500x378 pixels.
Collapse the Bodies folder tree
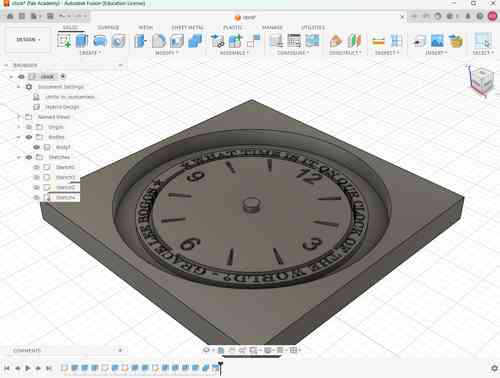19,137
